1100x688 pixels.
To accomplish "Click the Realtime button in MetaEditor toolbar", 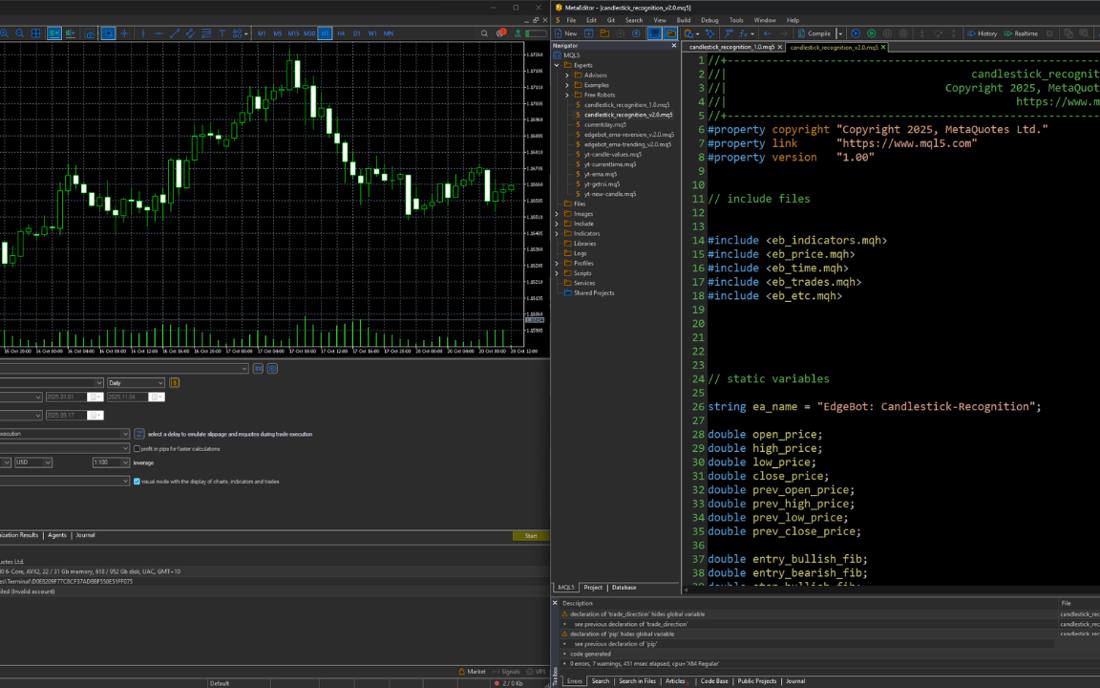I will pos(1021,33).
